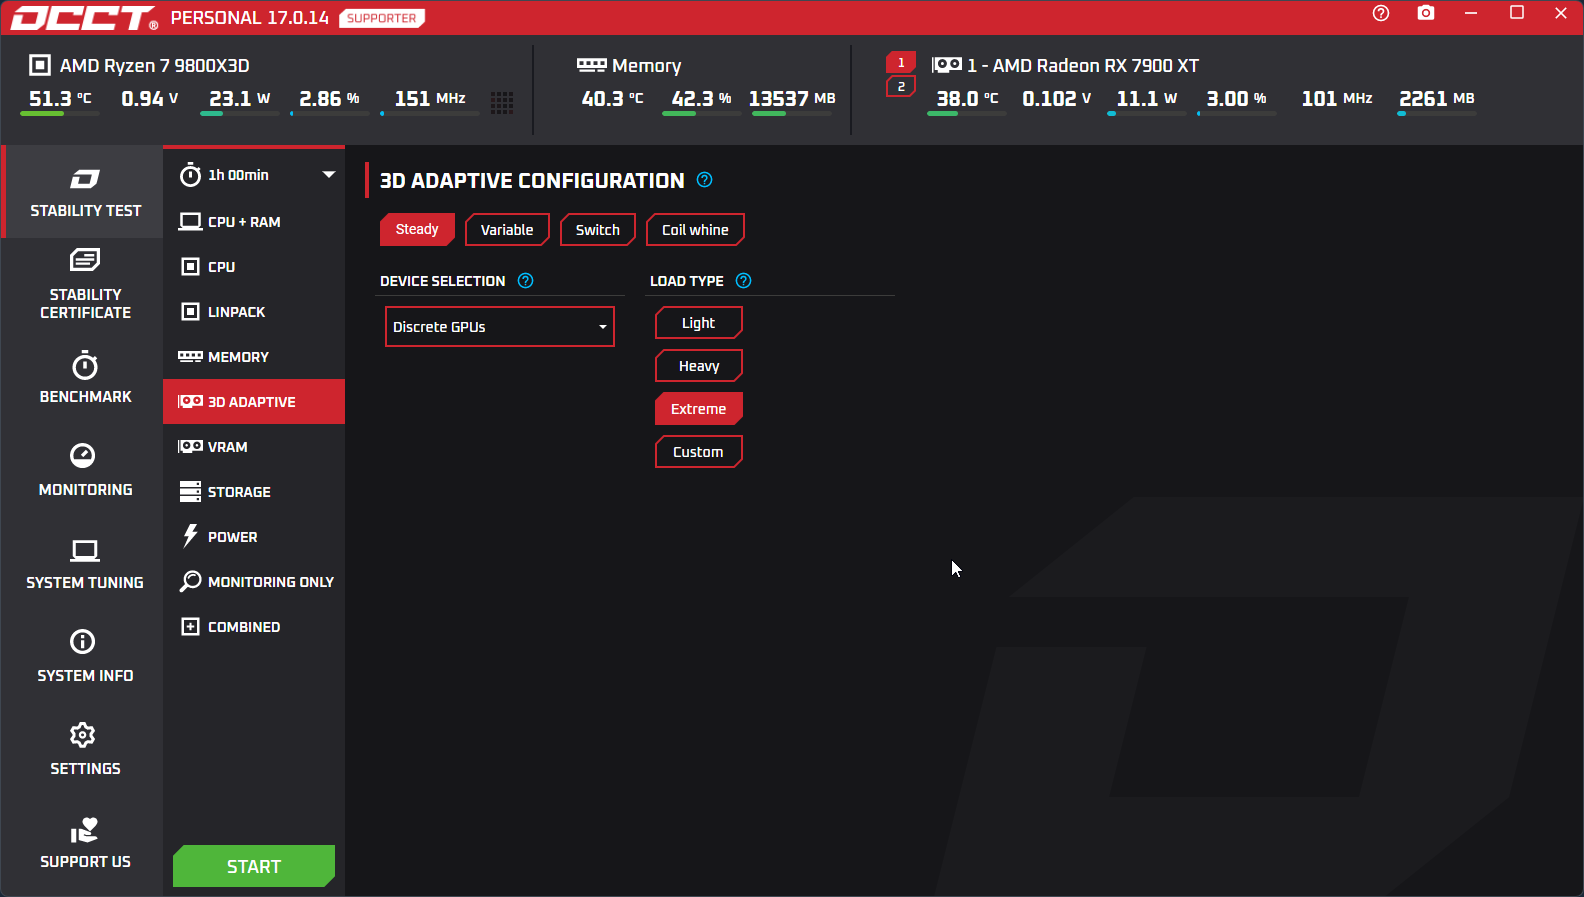Screen dimensions: 1584x897
Task: Select the STORAGE test
Action: [254, 492]
